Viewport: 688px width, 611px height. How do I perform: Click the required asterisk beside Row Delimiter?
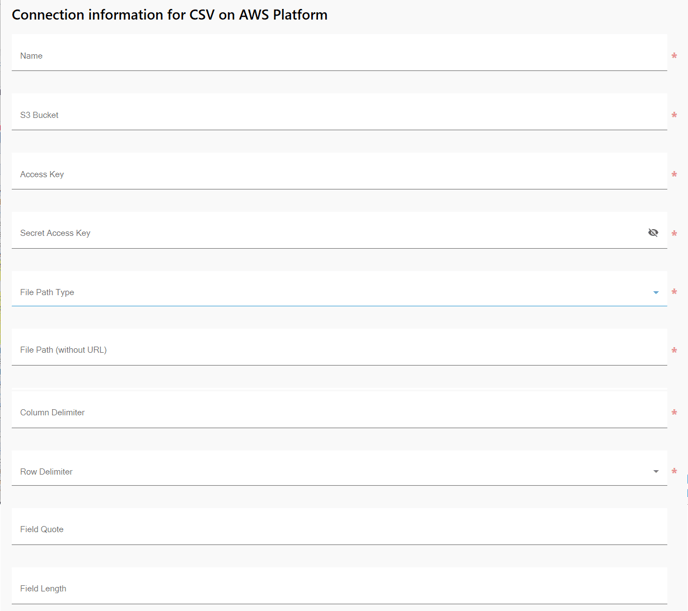tap(674, 472)
